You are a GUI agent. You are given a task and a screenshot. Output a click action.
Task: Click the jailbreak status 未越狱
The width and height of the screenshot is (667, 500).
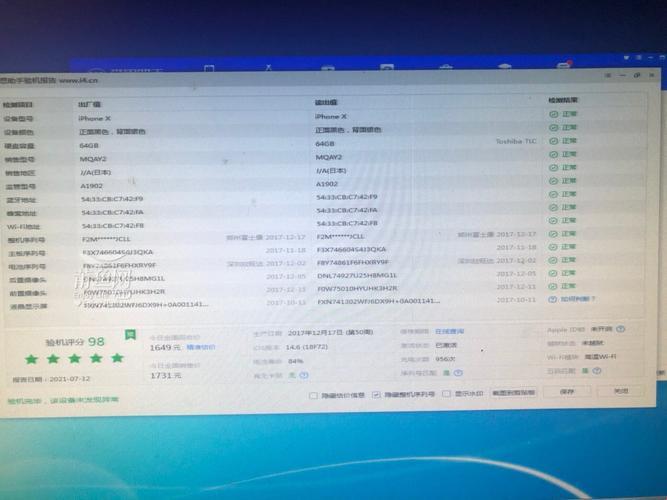coord(593,343)
